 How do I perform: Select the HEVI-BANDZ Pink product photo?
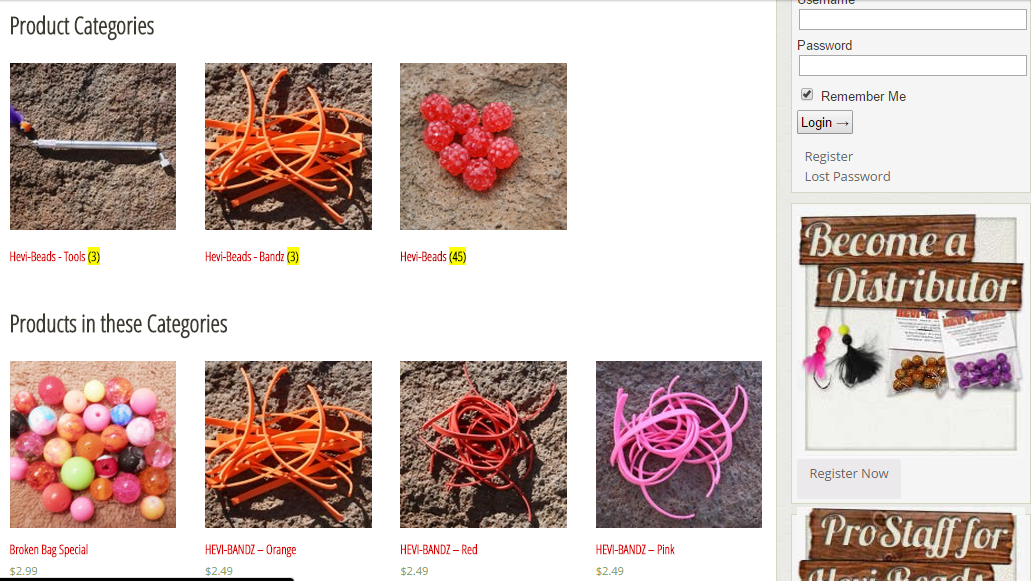coord(679,444)
